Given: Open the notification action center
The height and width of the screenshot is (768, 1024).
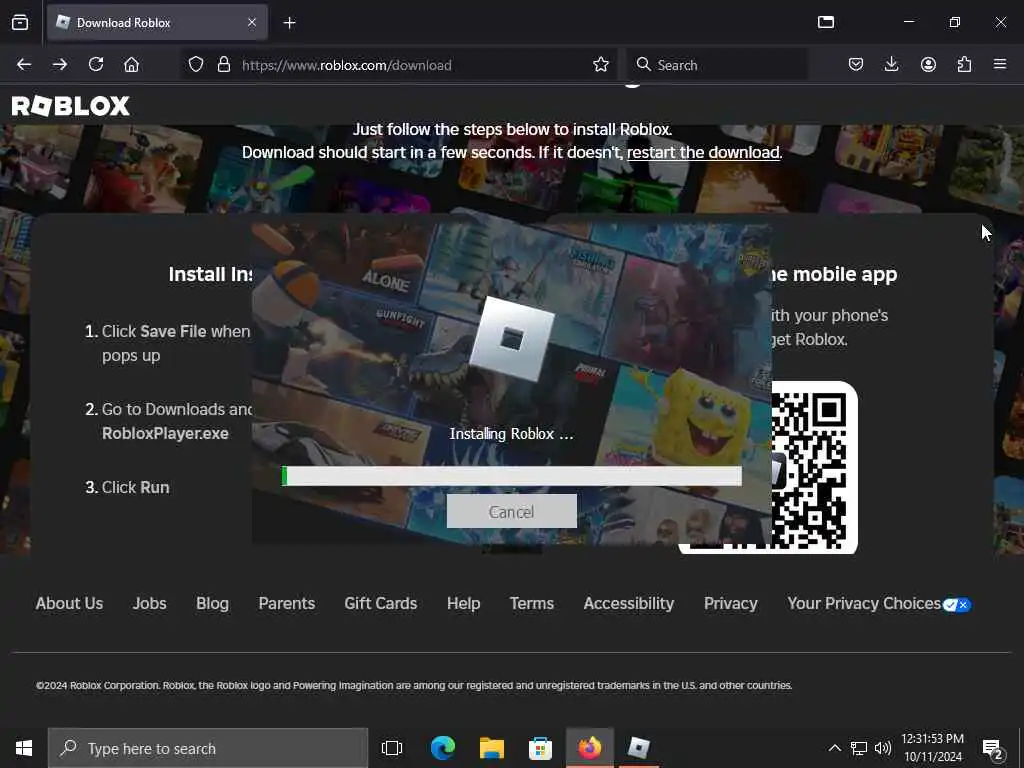Looking at the screenshot, I should coord(993,748).
